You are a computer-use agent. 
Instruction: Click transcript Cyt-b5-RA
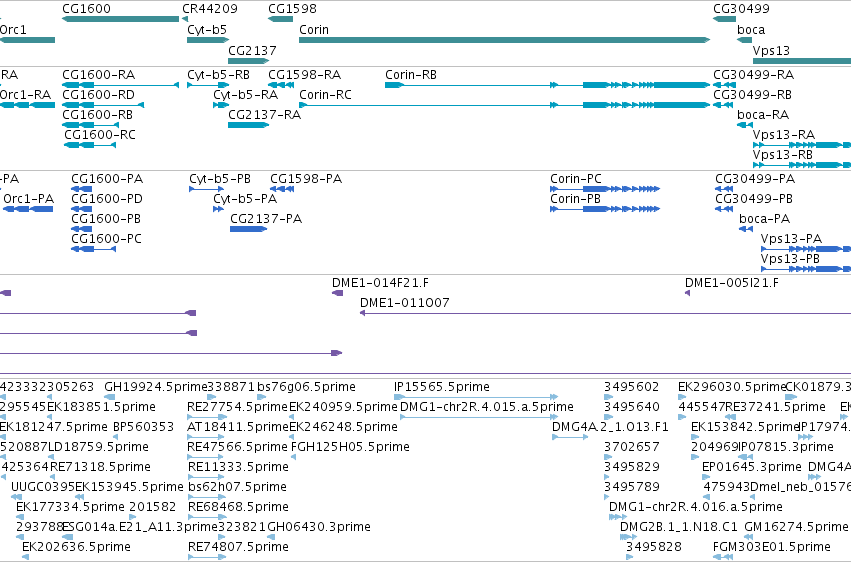click(221, 105)
